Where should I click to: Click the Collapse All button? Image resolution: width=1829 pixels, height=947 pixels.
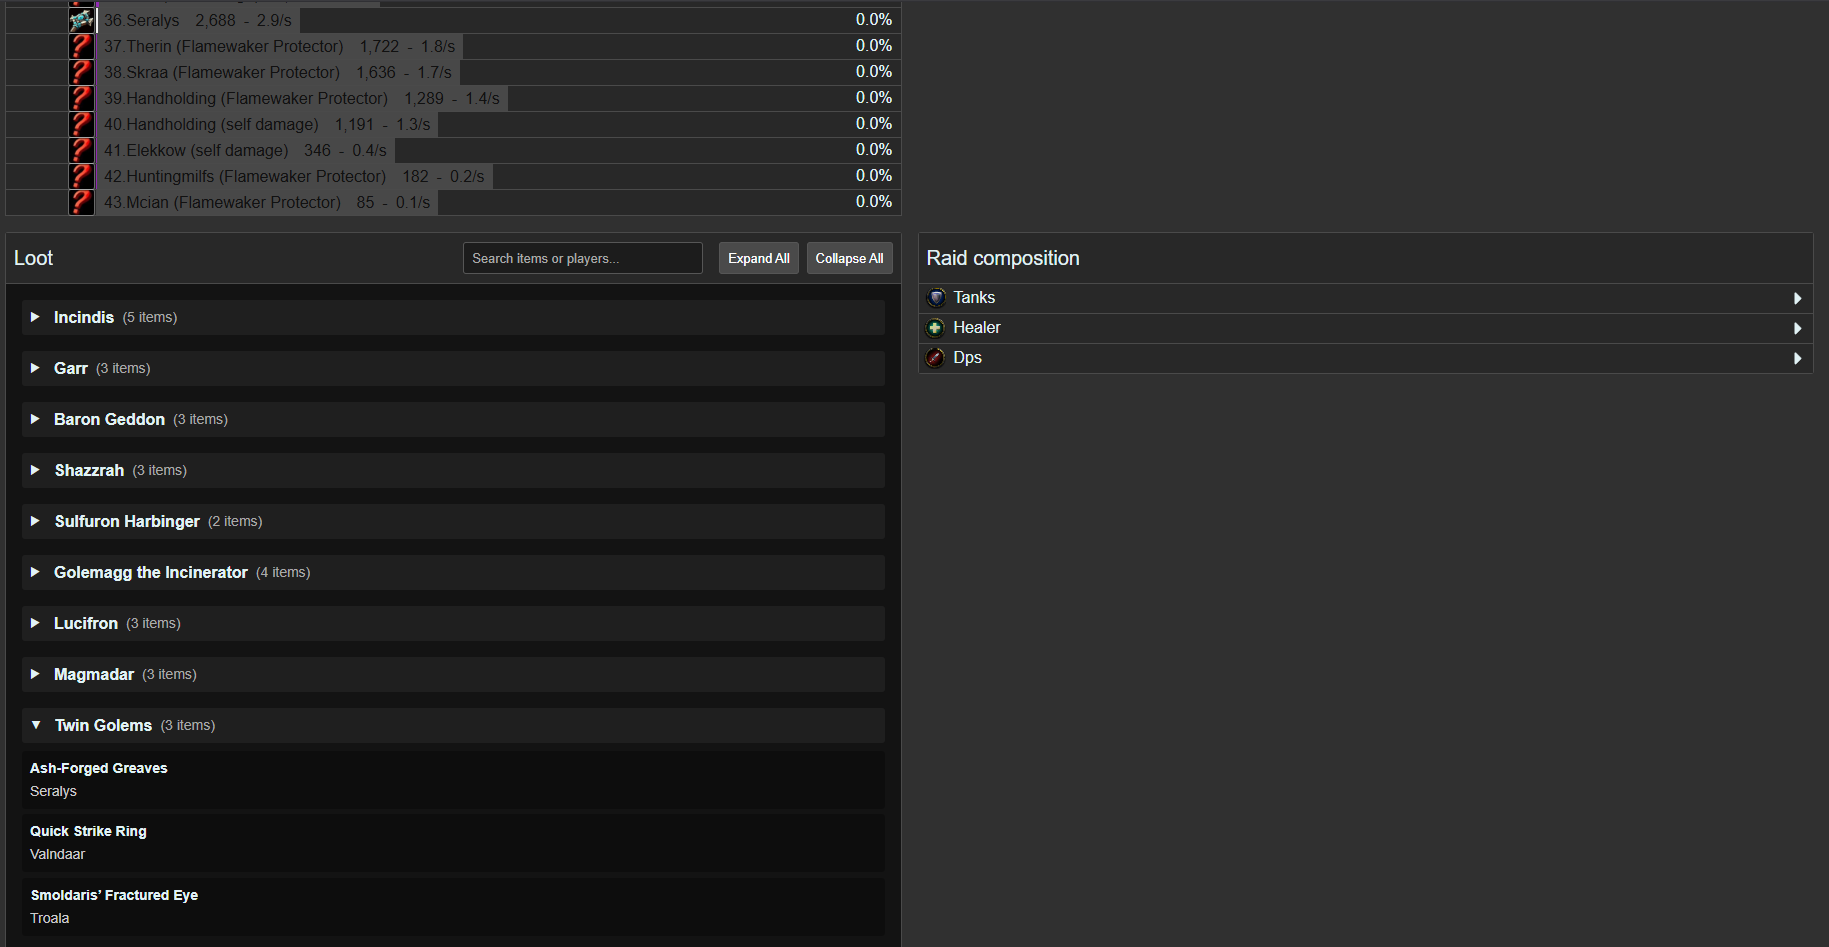click(x=850, y=258)
